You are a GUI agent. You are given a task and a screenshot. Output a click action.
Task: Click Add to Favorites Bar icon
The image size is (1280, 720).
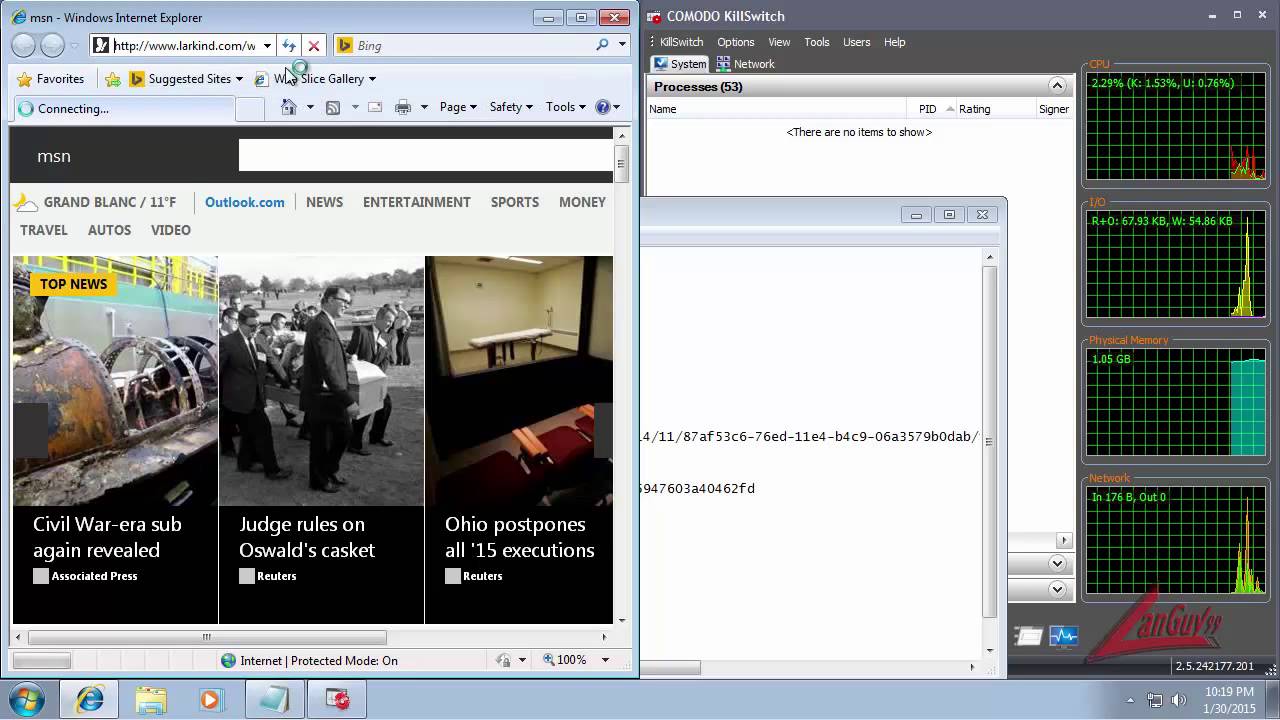(113, 79)
